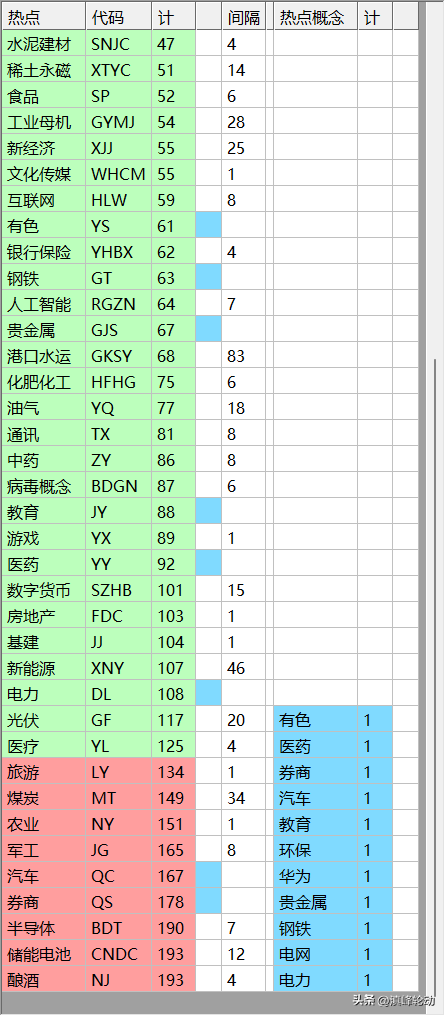
Task: Click the 工业母机 cell
Action: pyautogui.click(x=45, y=122)
